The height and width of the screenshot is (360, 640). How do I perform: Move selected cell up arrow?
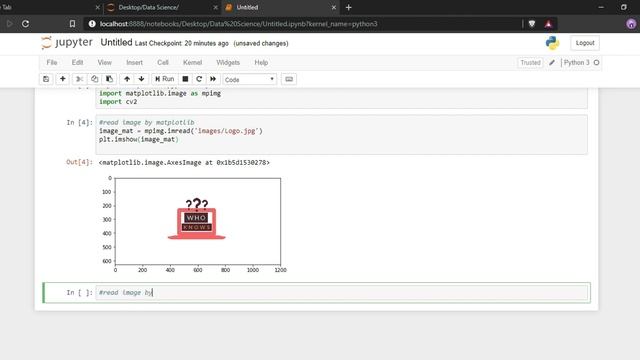point(127,79)
